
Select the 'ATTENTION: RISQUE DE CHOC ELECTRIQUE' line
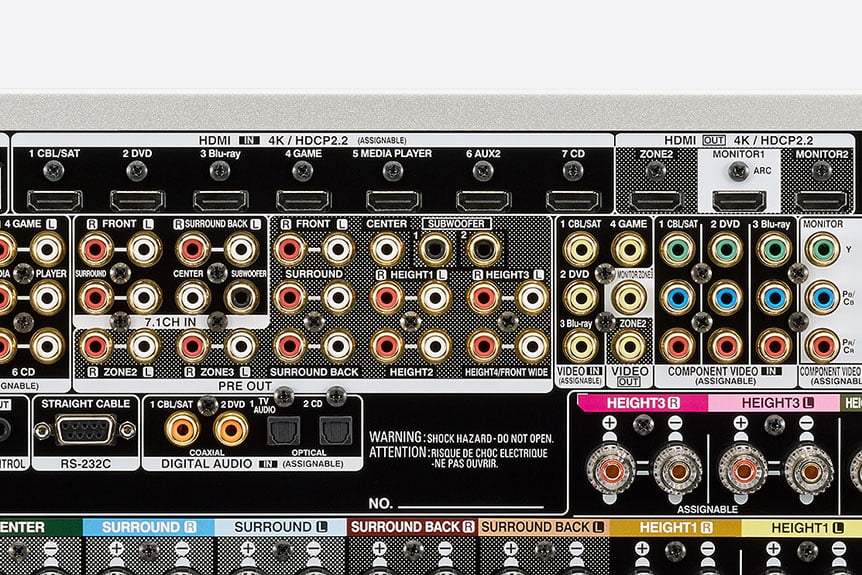tap(458, 452)
